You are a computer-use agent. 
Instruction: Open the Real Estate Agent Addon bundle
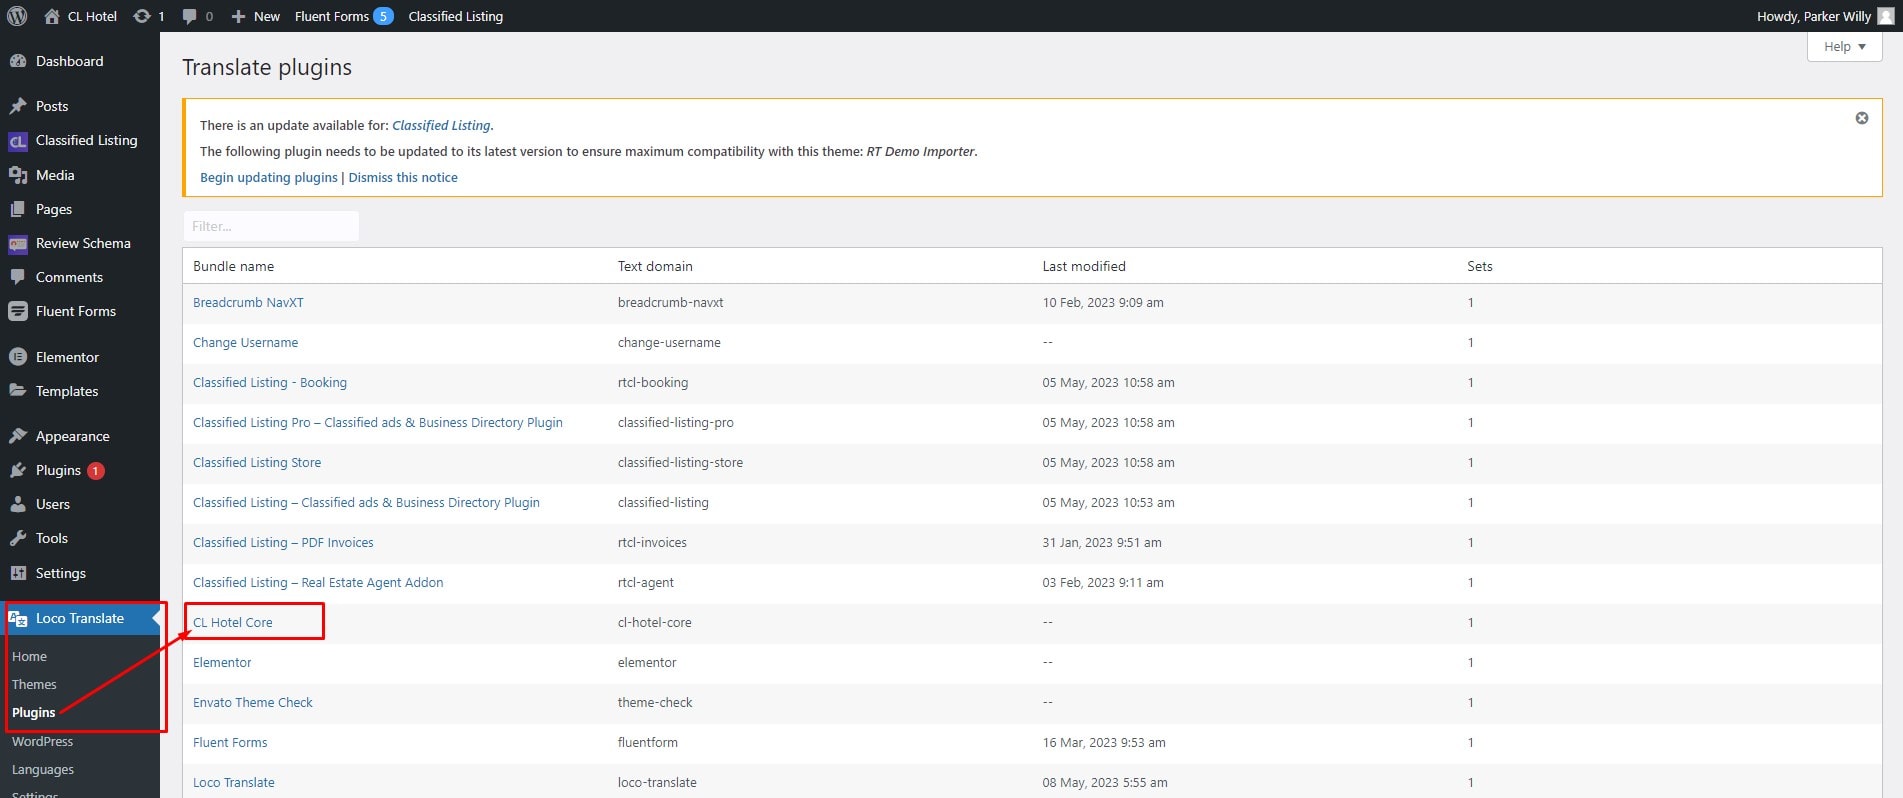(318, 582)
